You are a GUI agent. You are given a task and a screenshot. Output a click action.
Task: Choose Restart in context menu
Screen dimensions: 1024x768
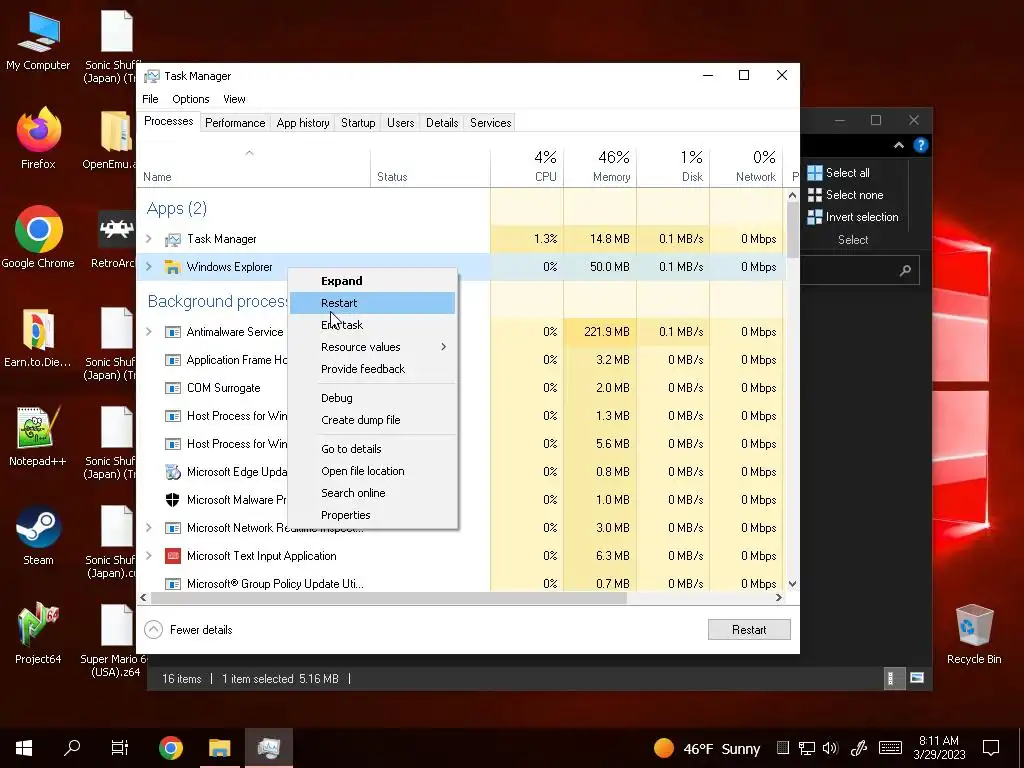(372, 303)
